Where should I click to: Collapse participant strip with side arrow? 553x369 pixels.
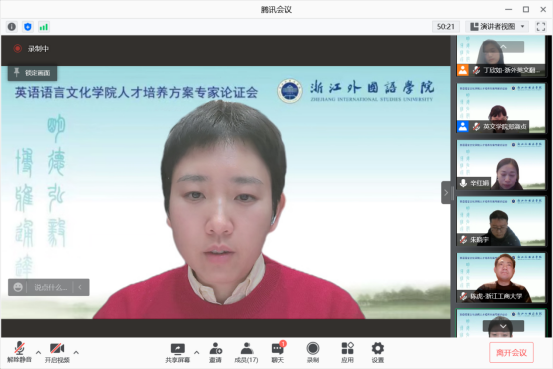click(446, 192)
